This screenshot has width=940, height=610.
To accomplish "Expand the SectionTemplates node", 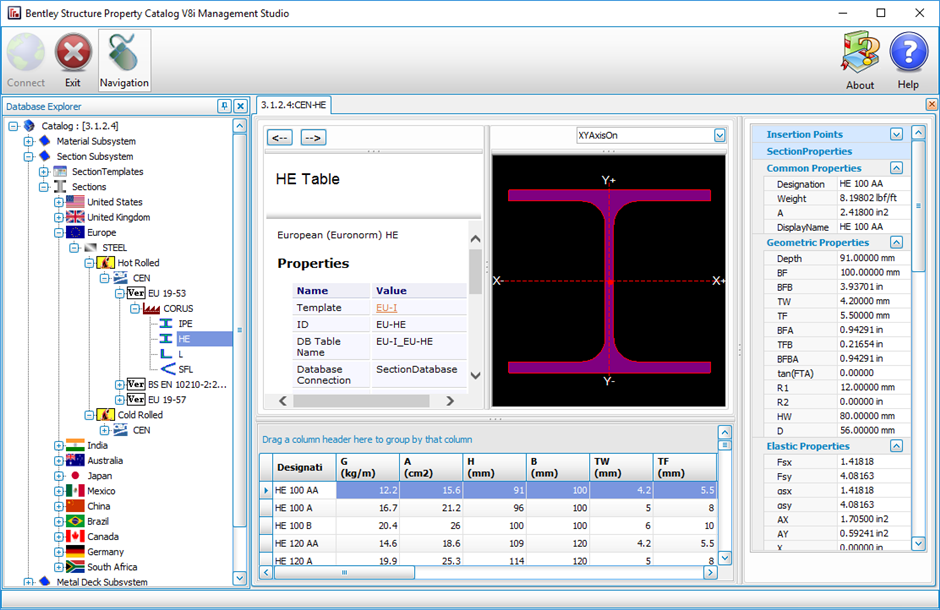I will (x=43, y=172).
